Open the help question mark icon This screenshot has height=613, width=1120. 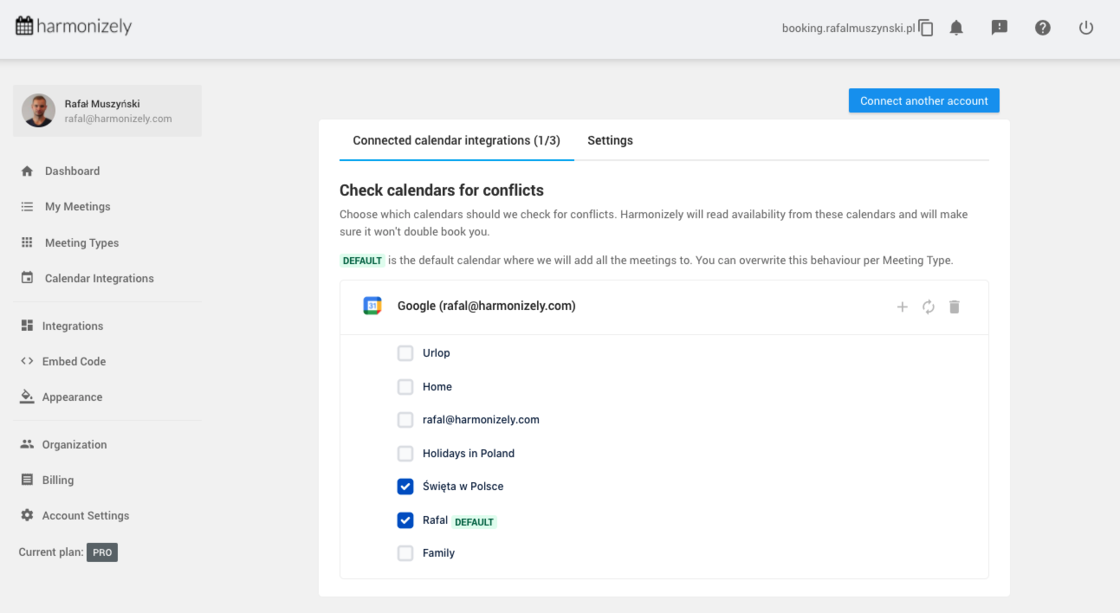[x=1043, y=28]
